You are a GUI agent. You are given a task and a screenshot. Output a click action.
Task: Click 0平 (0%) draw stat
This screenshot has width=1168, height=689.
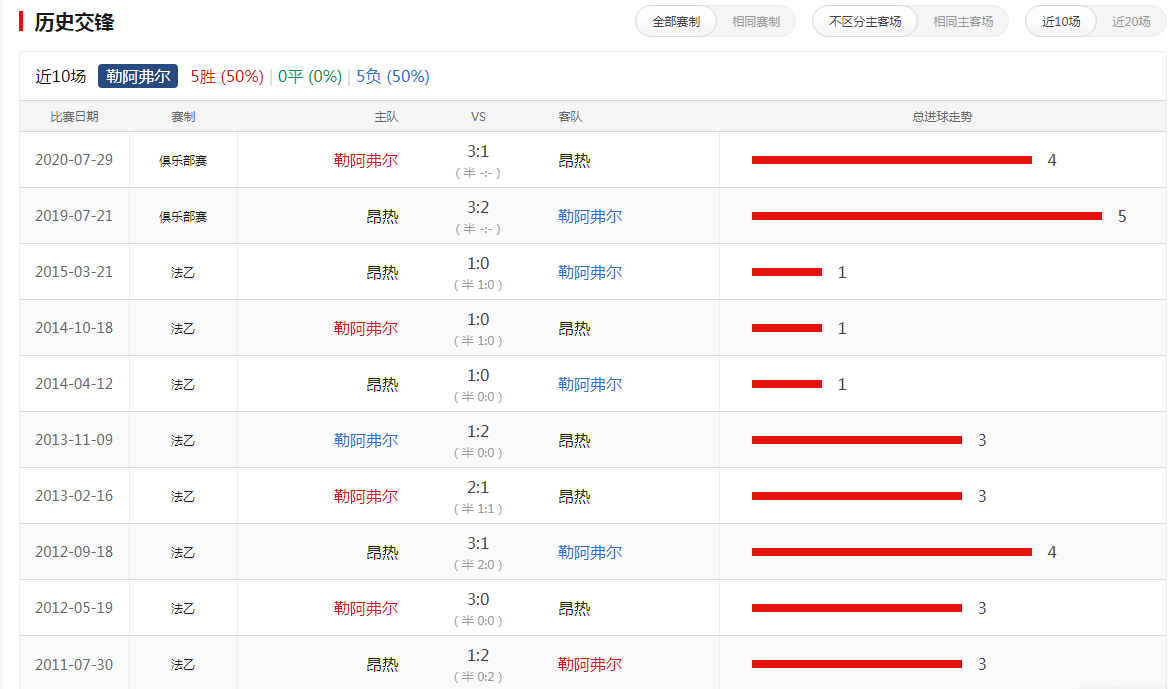point(309,77)
